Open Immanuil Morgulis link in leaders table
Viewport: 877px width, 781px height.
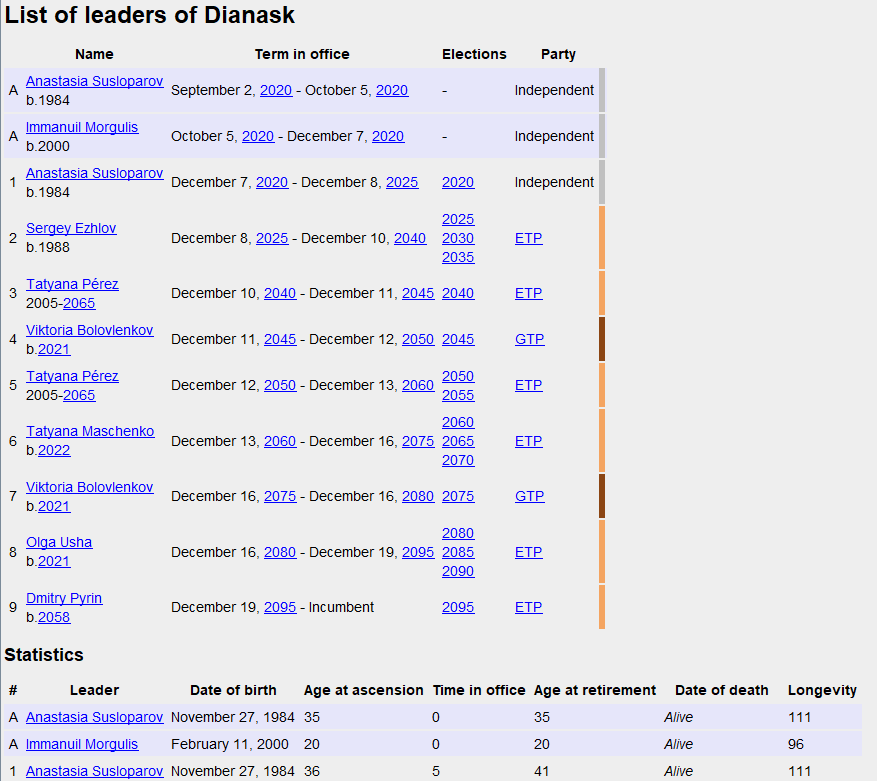click(82, 127)
